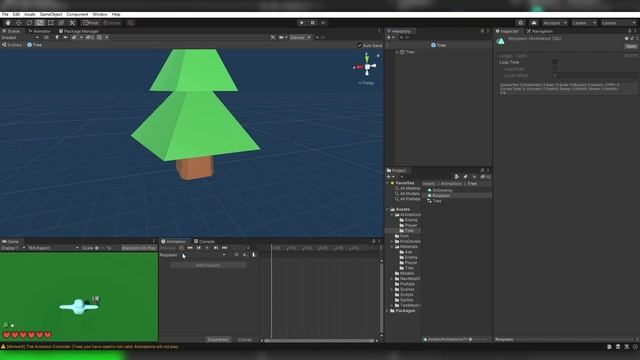Click the Pause button
The width and height of the screenshot is (640, 360).
(313, 23)
